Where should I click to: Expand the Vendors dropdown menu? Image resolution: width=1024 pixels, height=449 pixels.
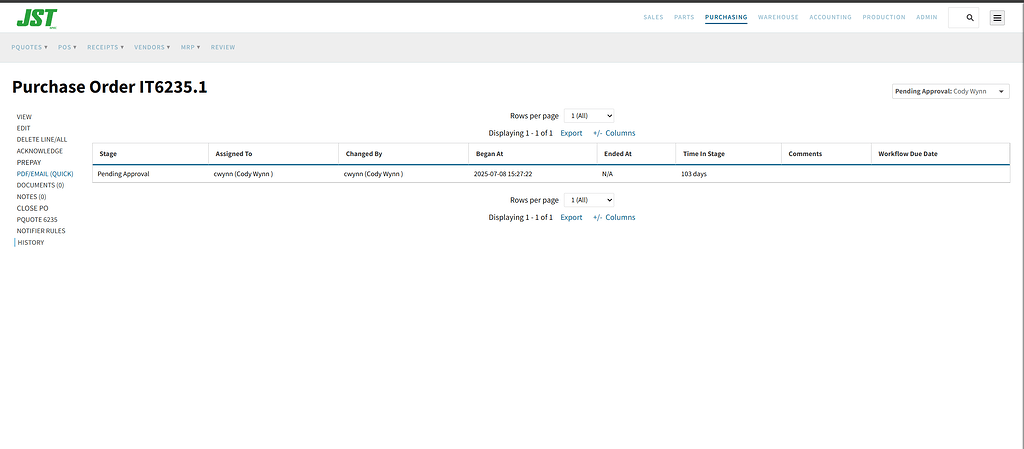(x=152, y=48)
